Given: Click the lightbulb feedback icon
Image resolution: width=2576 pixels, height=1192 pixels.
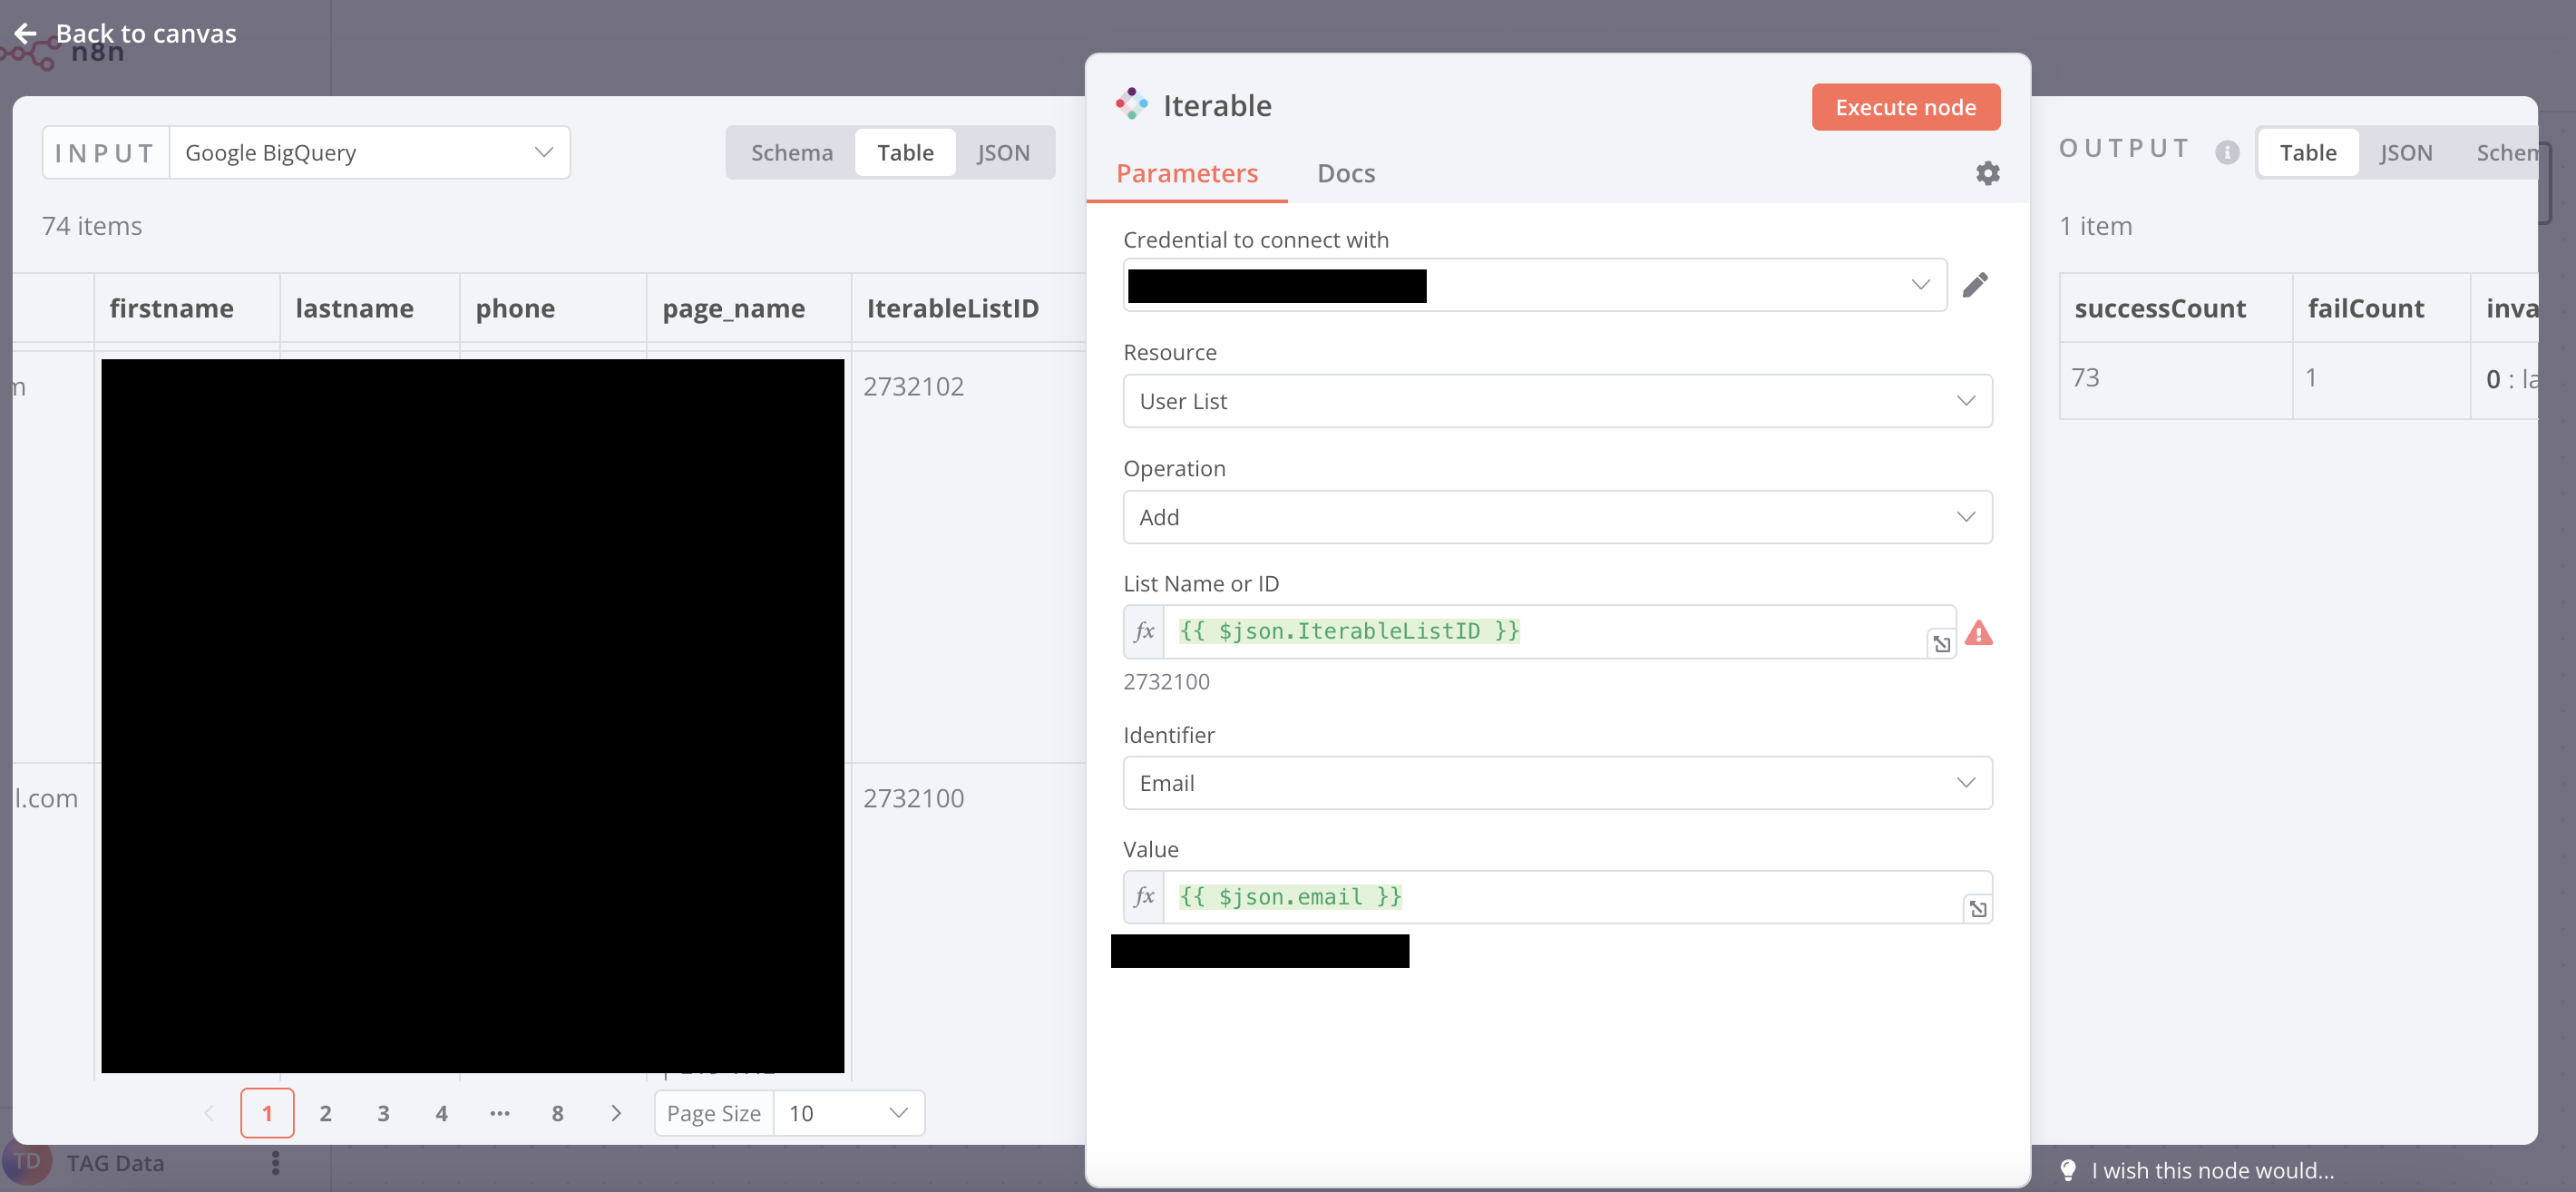Looking at the screenshot, I should [2068, 1169].
